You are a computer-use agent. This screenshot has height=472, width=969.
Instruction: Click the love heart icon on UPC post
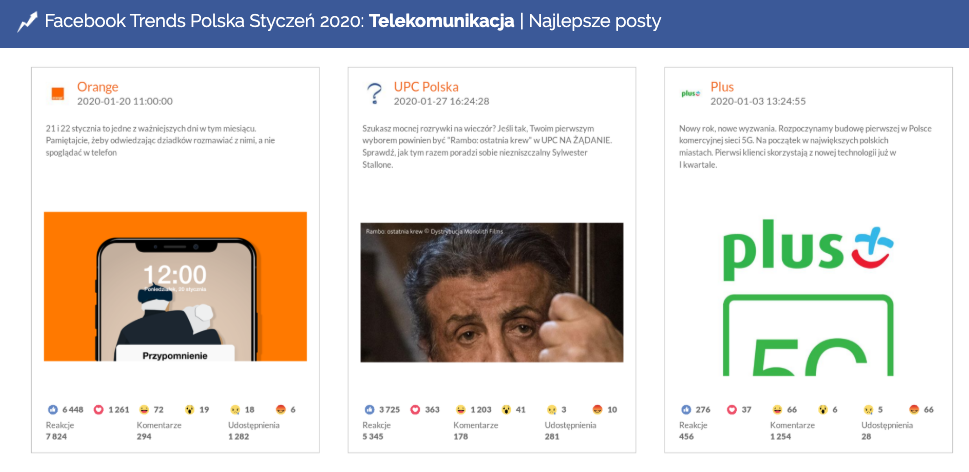[x=415, y=410]
